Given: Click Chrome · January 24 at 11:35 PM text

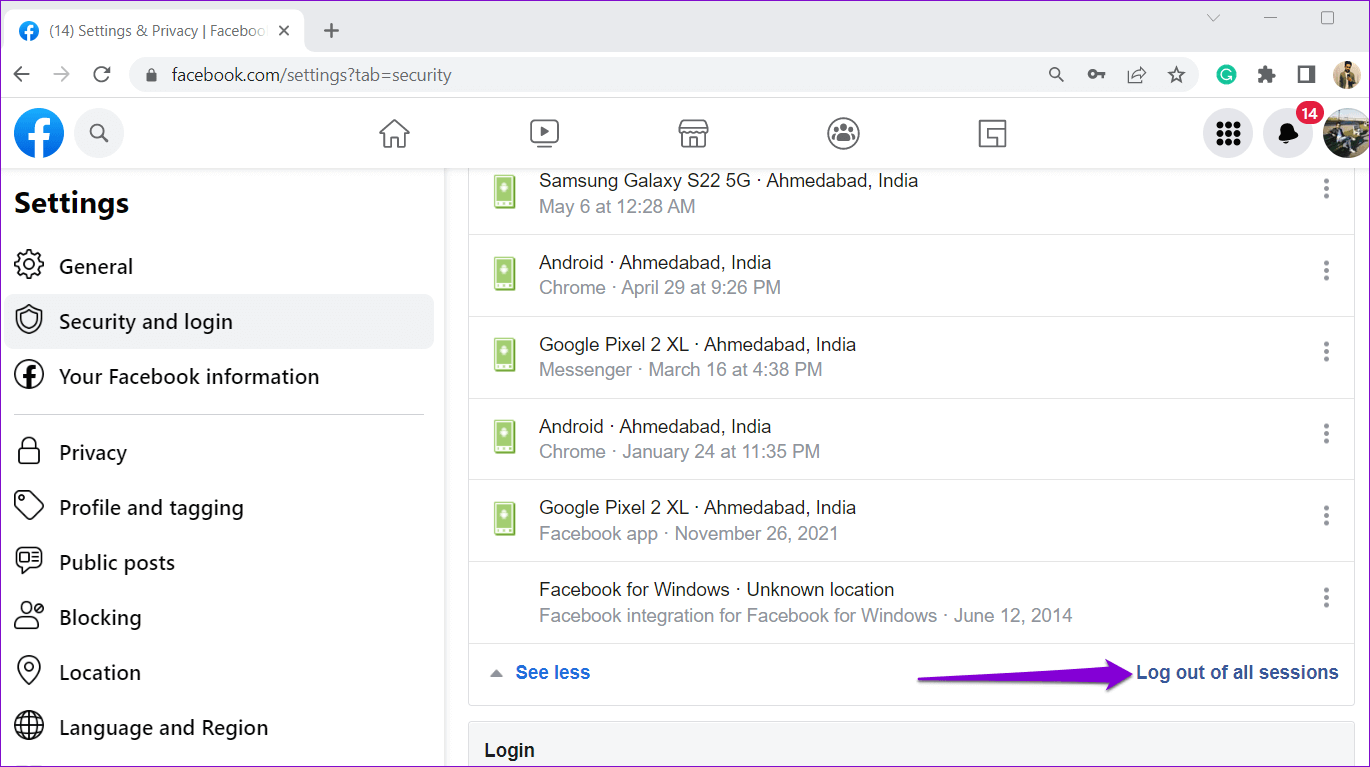Looking at the screenshot, I should coord(679,452).
